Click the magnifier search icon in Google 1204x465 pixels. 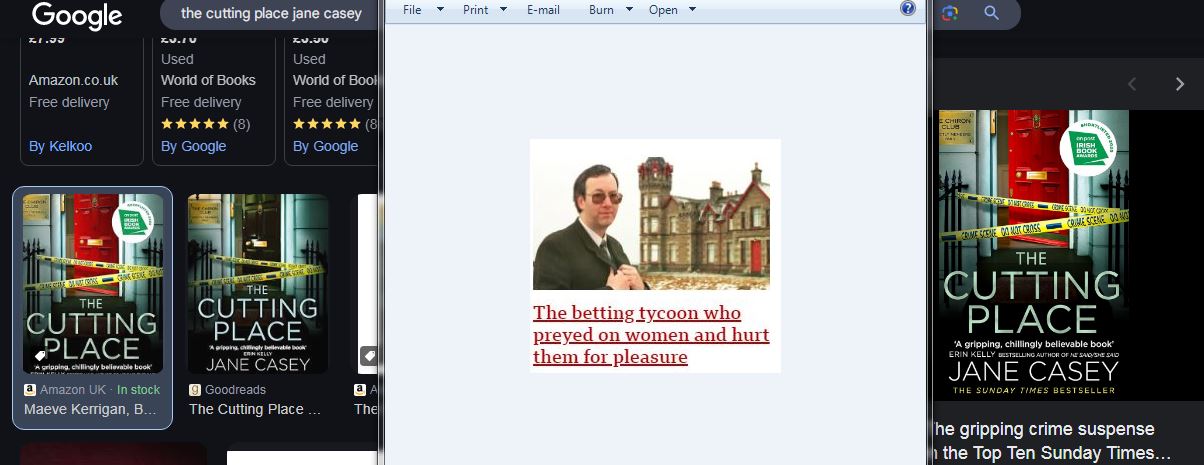pos(991,13)
